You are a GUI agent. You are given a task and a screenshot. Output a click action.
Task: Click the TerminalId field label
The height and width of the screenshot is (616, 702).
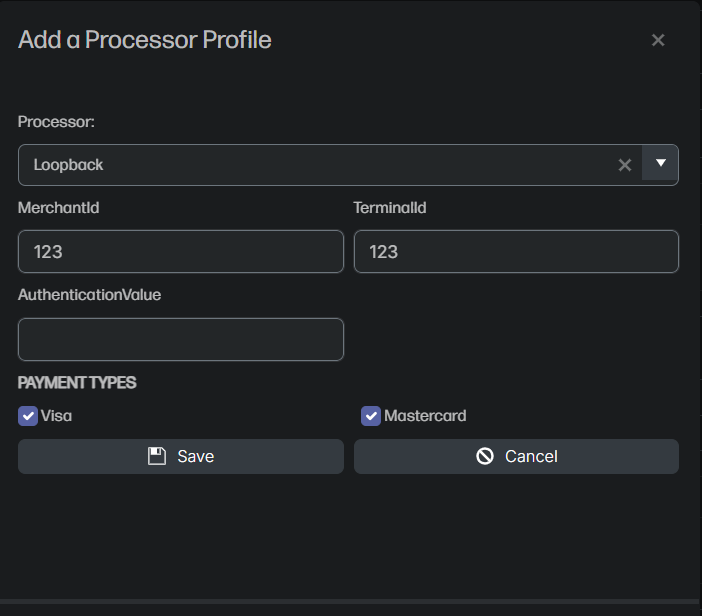(x=390, y=208)
